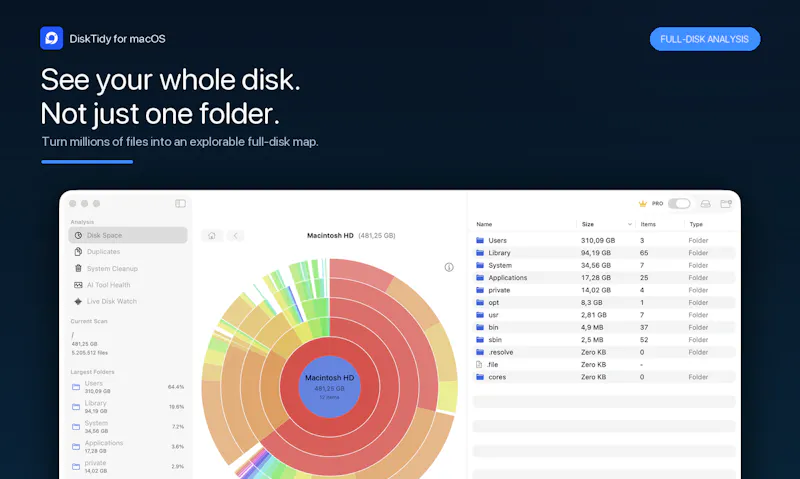Select the Applications row in table
This screenshot has height=479, width=800.
(x=605, y=278)
